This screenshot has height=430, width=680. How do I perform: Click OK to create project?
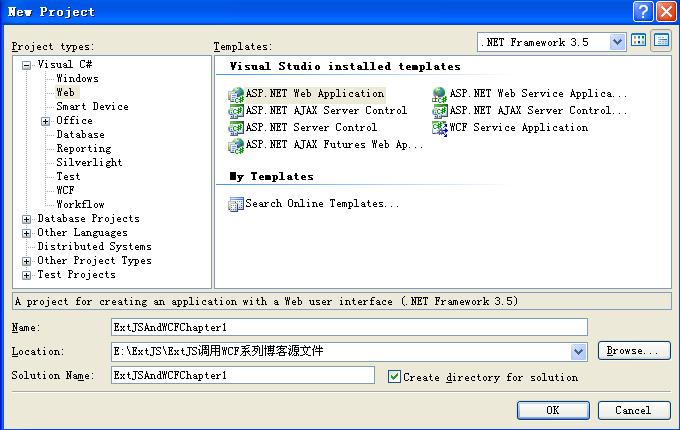[x=553, y=410]
